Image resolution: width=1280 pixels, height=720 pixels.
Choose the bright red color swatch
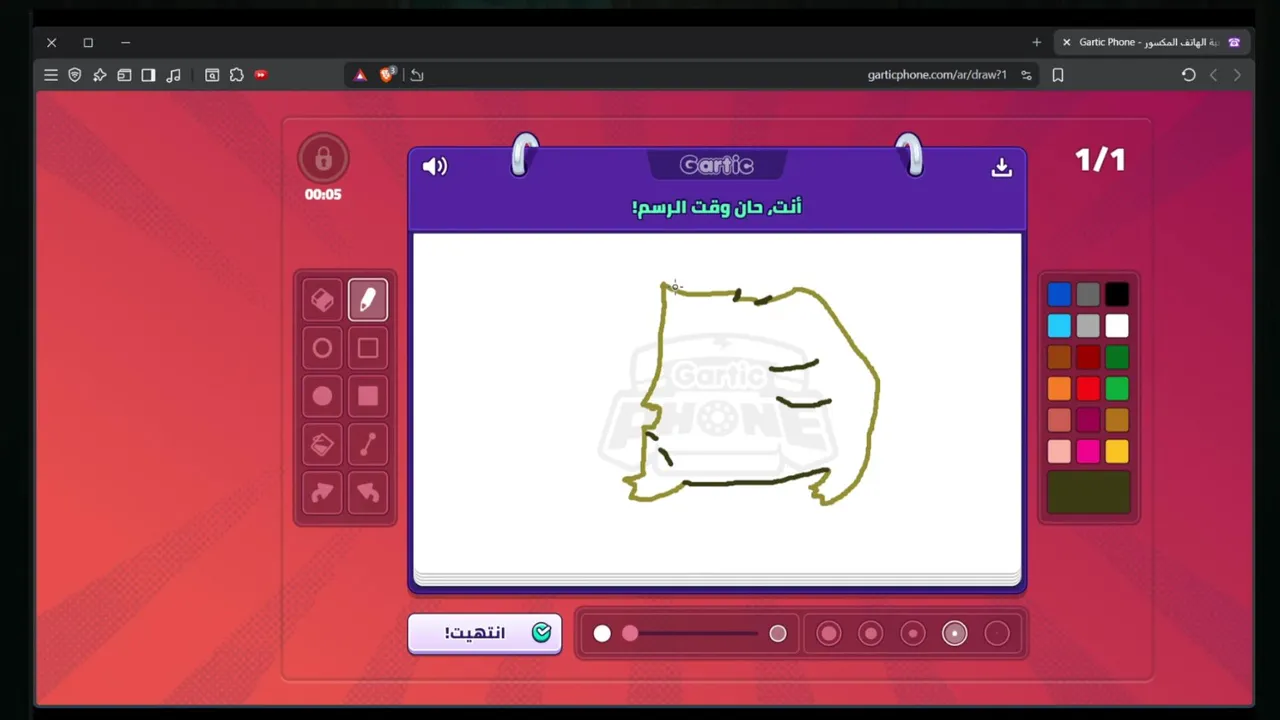click(1088, 388)
